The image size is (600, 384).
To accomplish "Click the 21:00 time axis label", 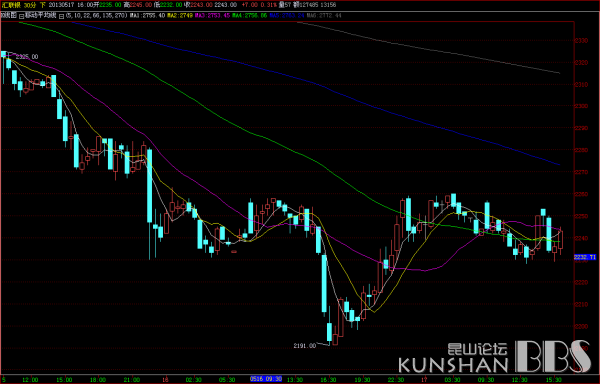I will 132,379.
